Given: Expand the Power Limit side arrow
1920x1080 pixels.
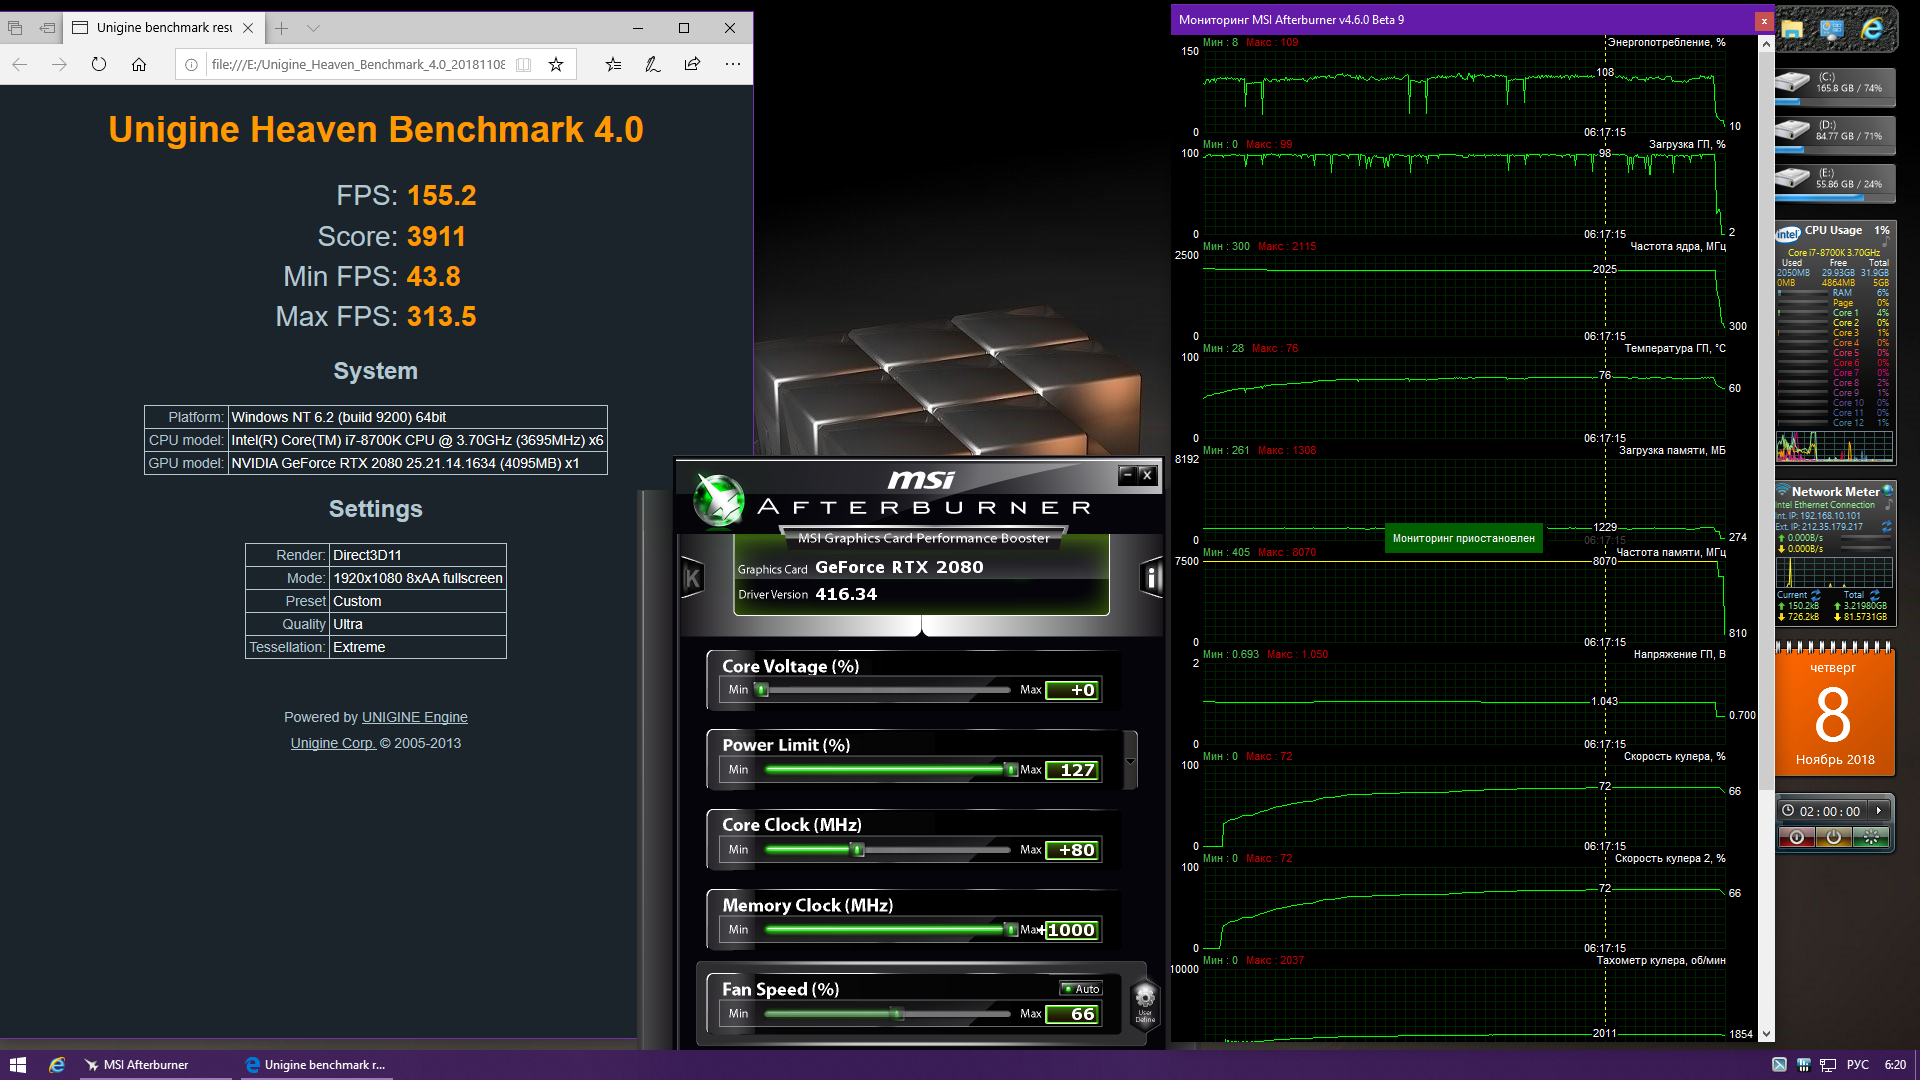Looking at the screenshot, I should click(1131, 761).
